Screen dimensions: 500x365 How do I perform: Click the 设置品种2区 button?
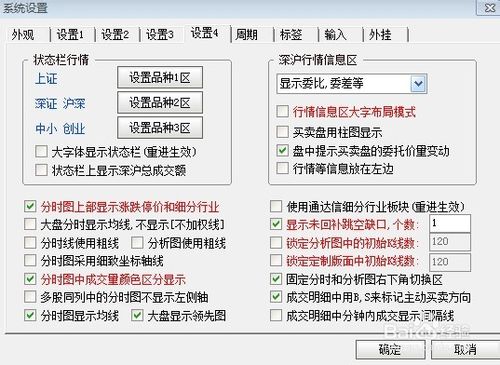(x=160, y=103)
